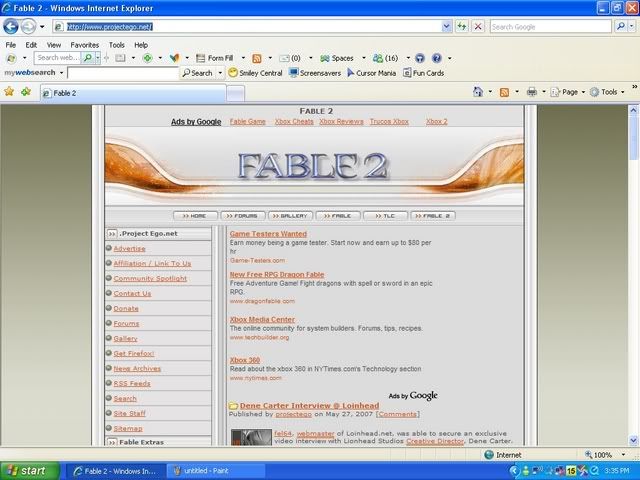
Task: Click the Xbox Cheats ad link
Action: click(294, 122)
